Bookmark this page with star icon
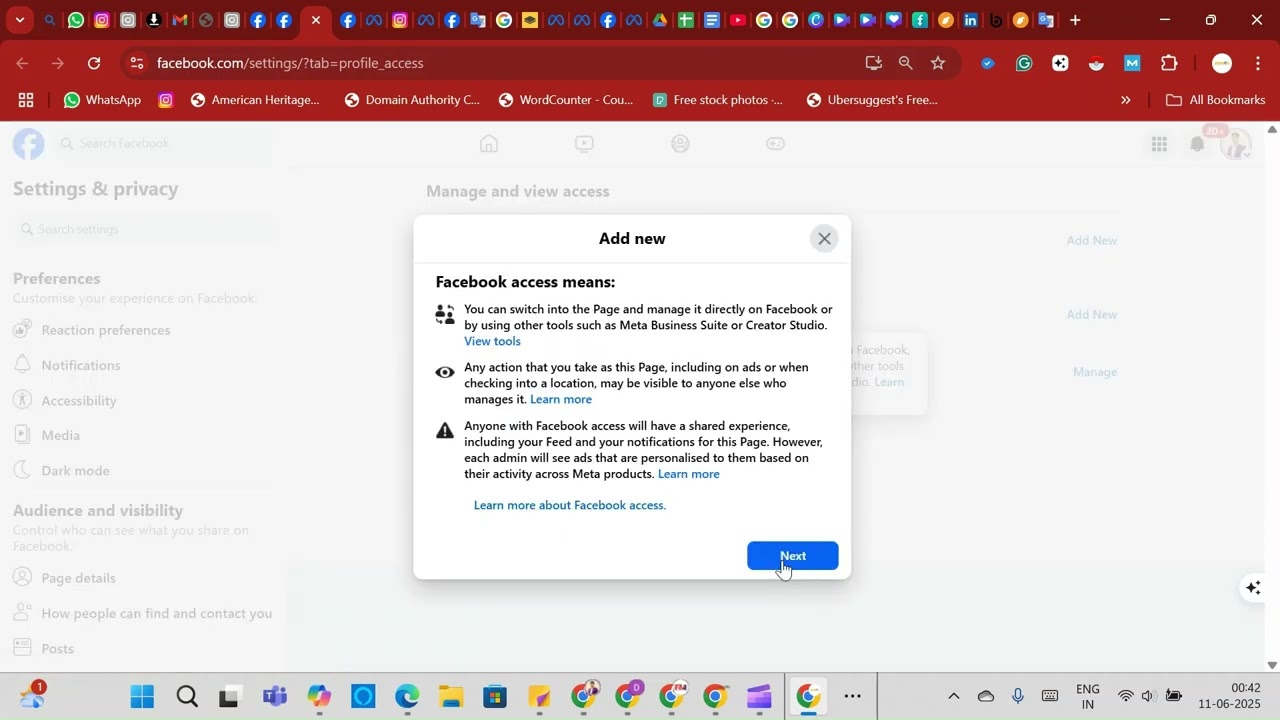1280x720 pixels. pos(938,63)
